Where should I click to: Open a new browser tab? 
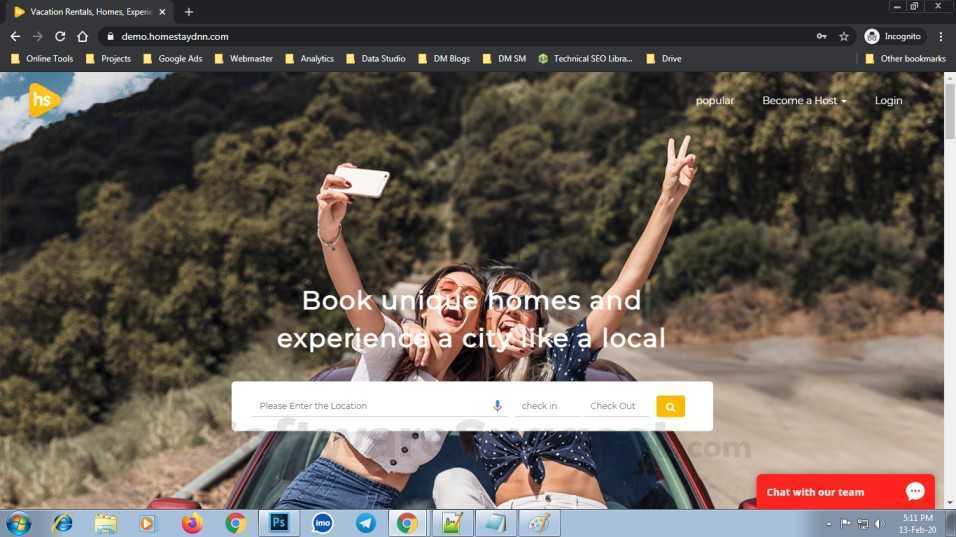[x=188, y=12]
